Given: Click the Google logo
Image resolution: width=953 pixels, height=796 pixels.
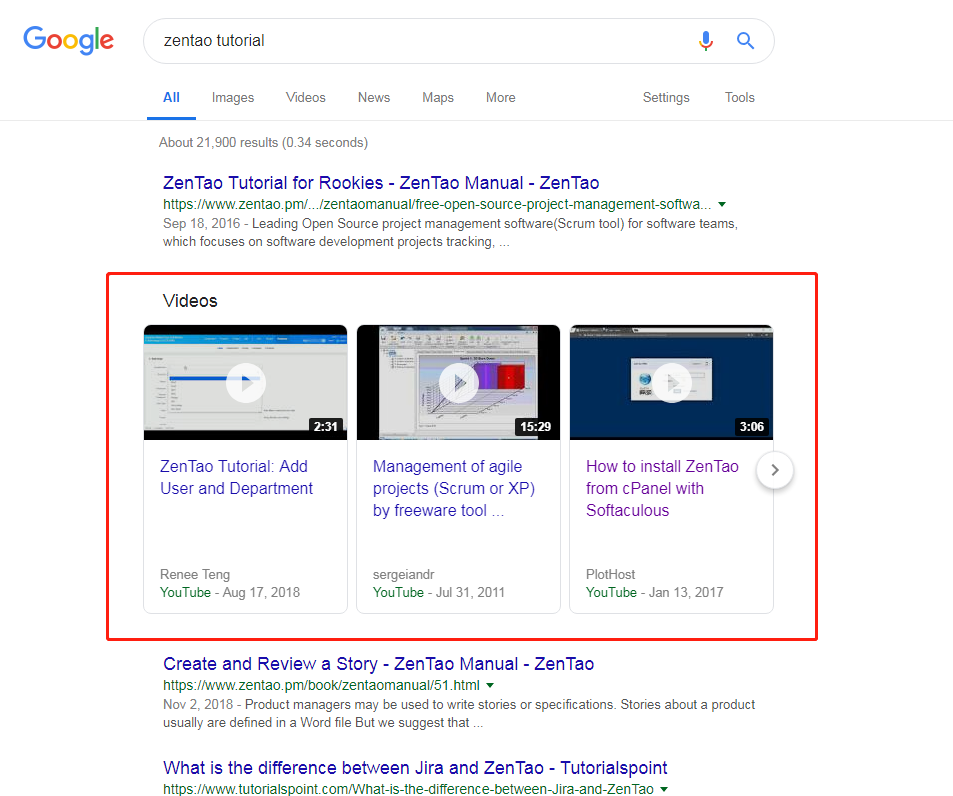Looking at the screenshot, I should click(x=69, y=40).
